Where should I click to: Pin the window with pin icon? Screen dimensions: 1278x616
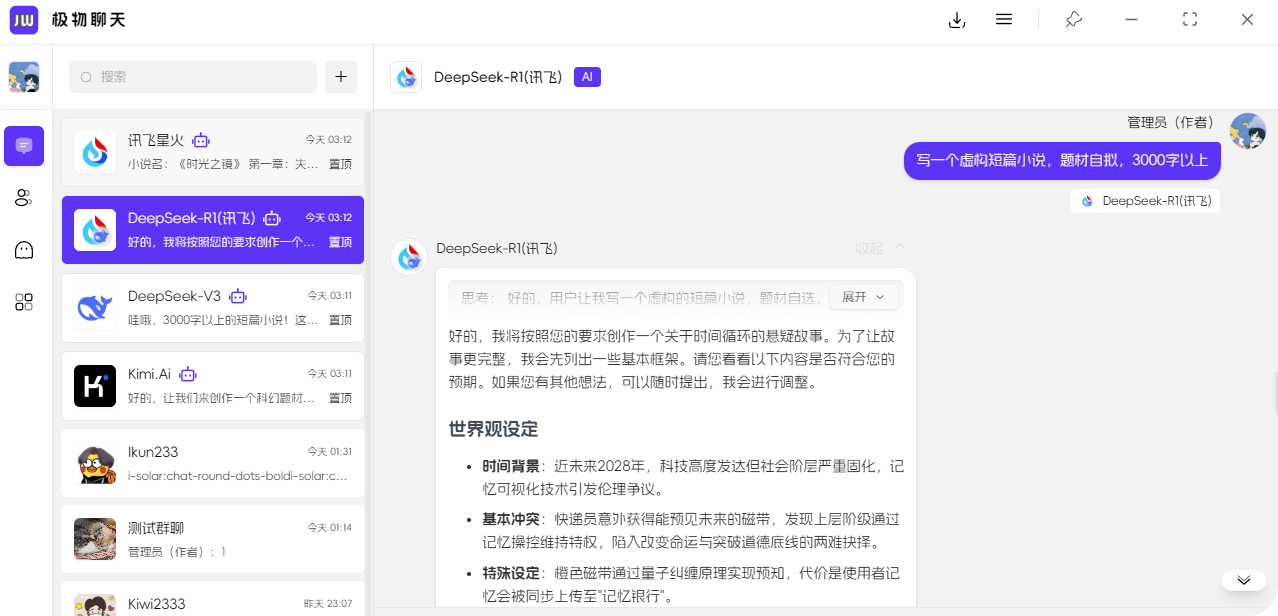click(1073, 20)
